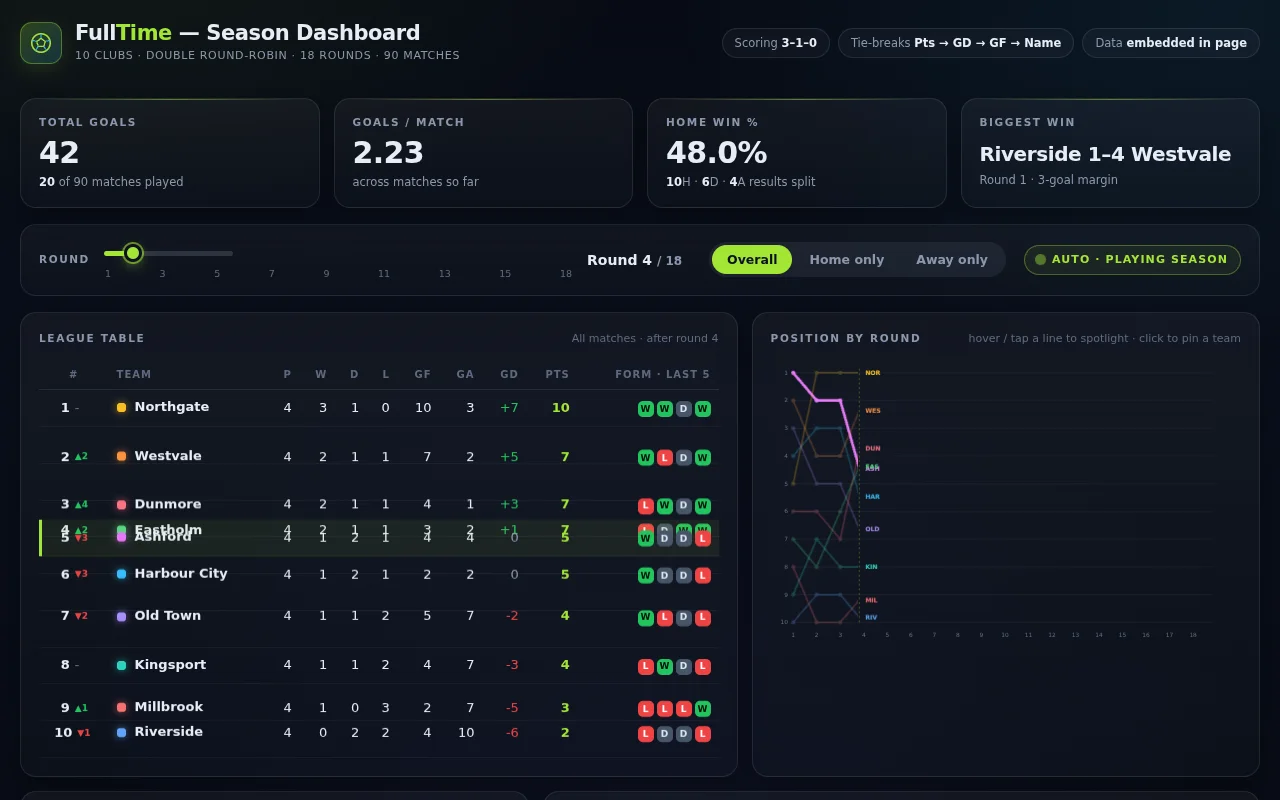The image size is (1280, 800).
Task: Select the Millbrook team name
Action: point(169,707)
